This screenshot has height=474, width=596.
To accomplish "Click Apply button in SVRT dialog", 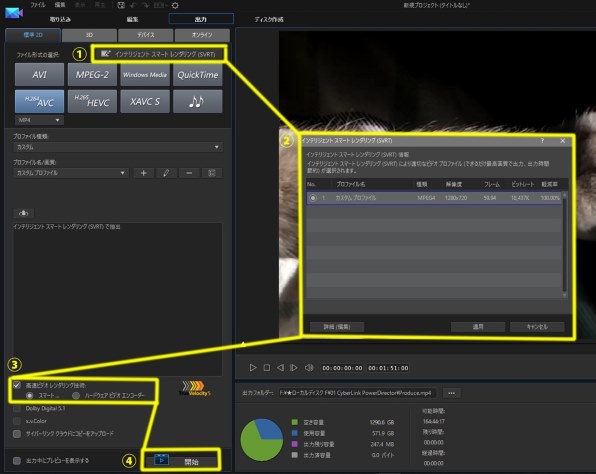I will 478,327.
